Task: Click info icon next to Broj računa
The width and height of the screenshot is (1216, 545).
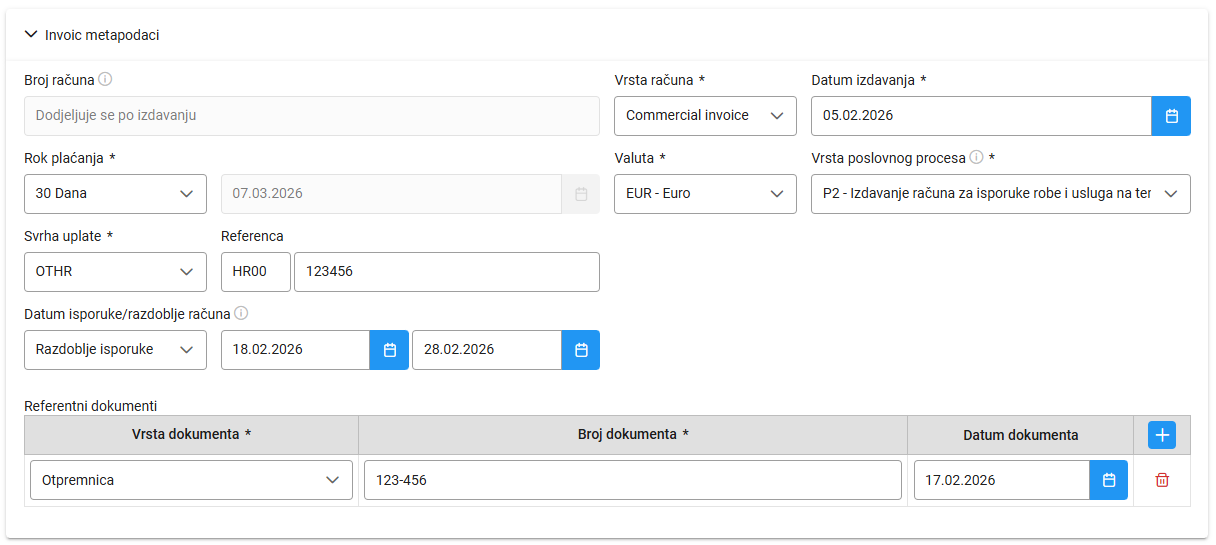Action: point(105,79)
